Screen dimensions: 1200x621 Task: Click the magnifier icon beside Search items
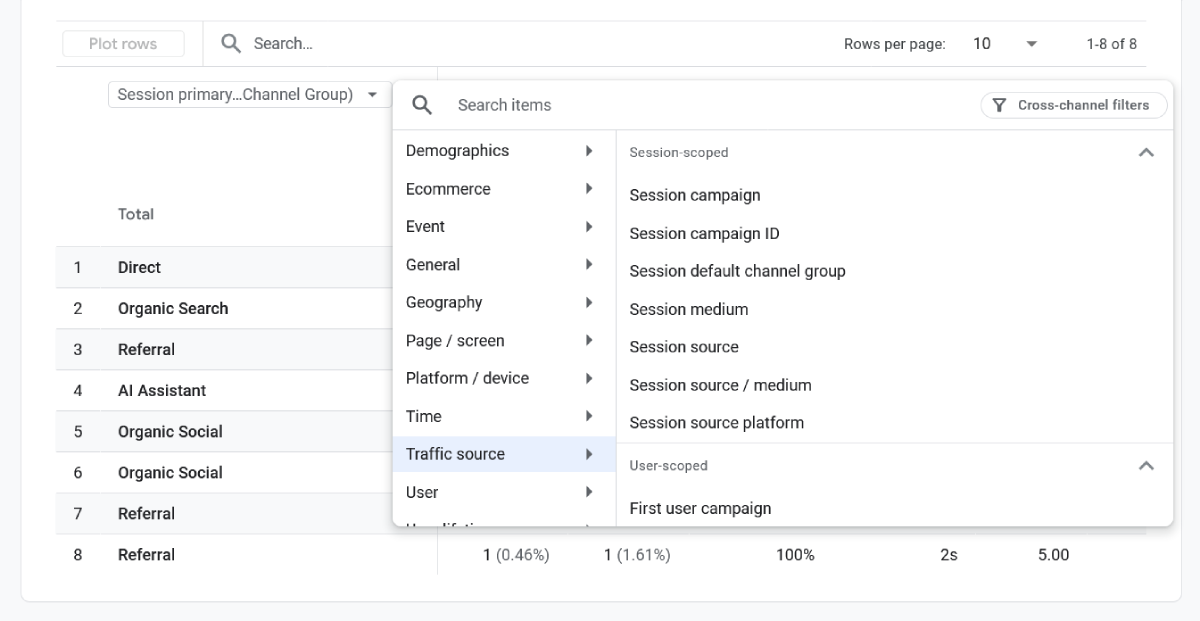(422, 105)
